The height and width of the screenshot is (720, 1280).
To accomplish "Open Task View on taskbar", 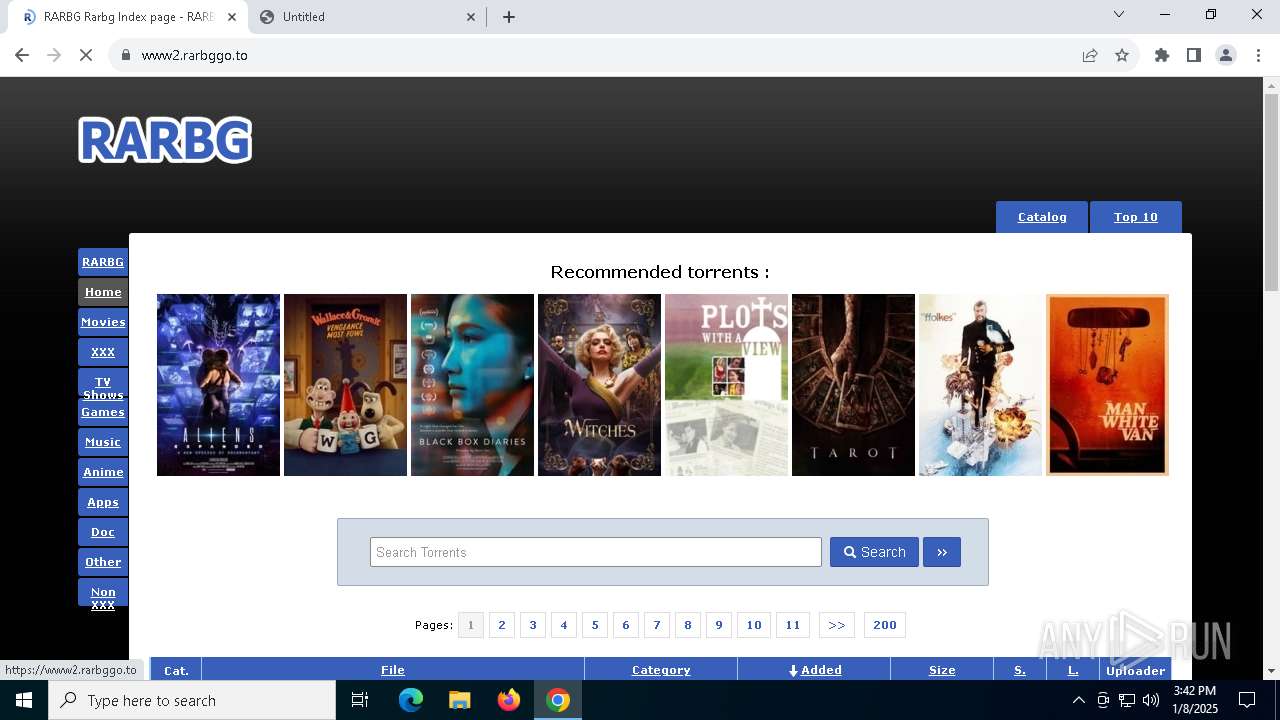I will click(x=360, y=700).
